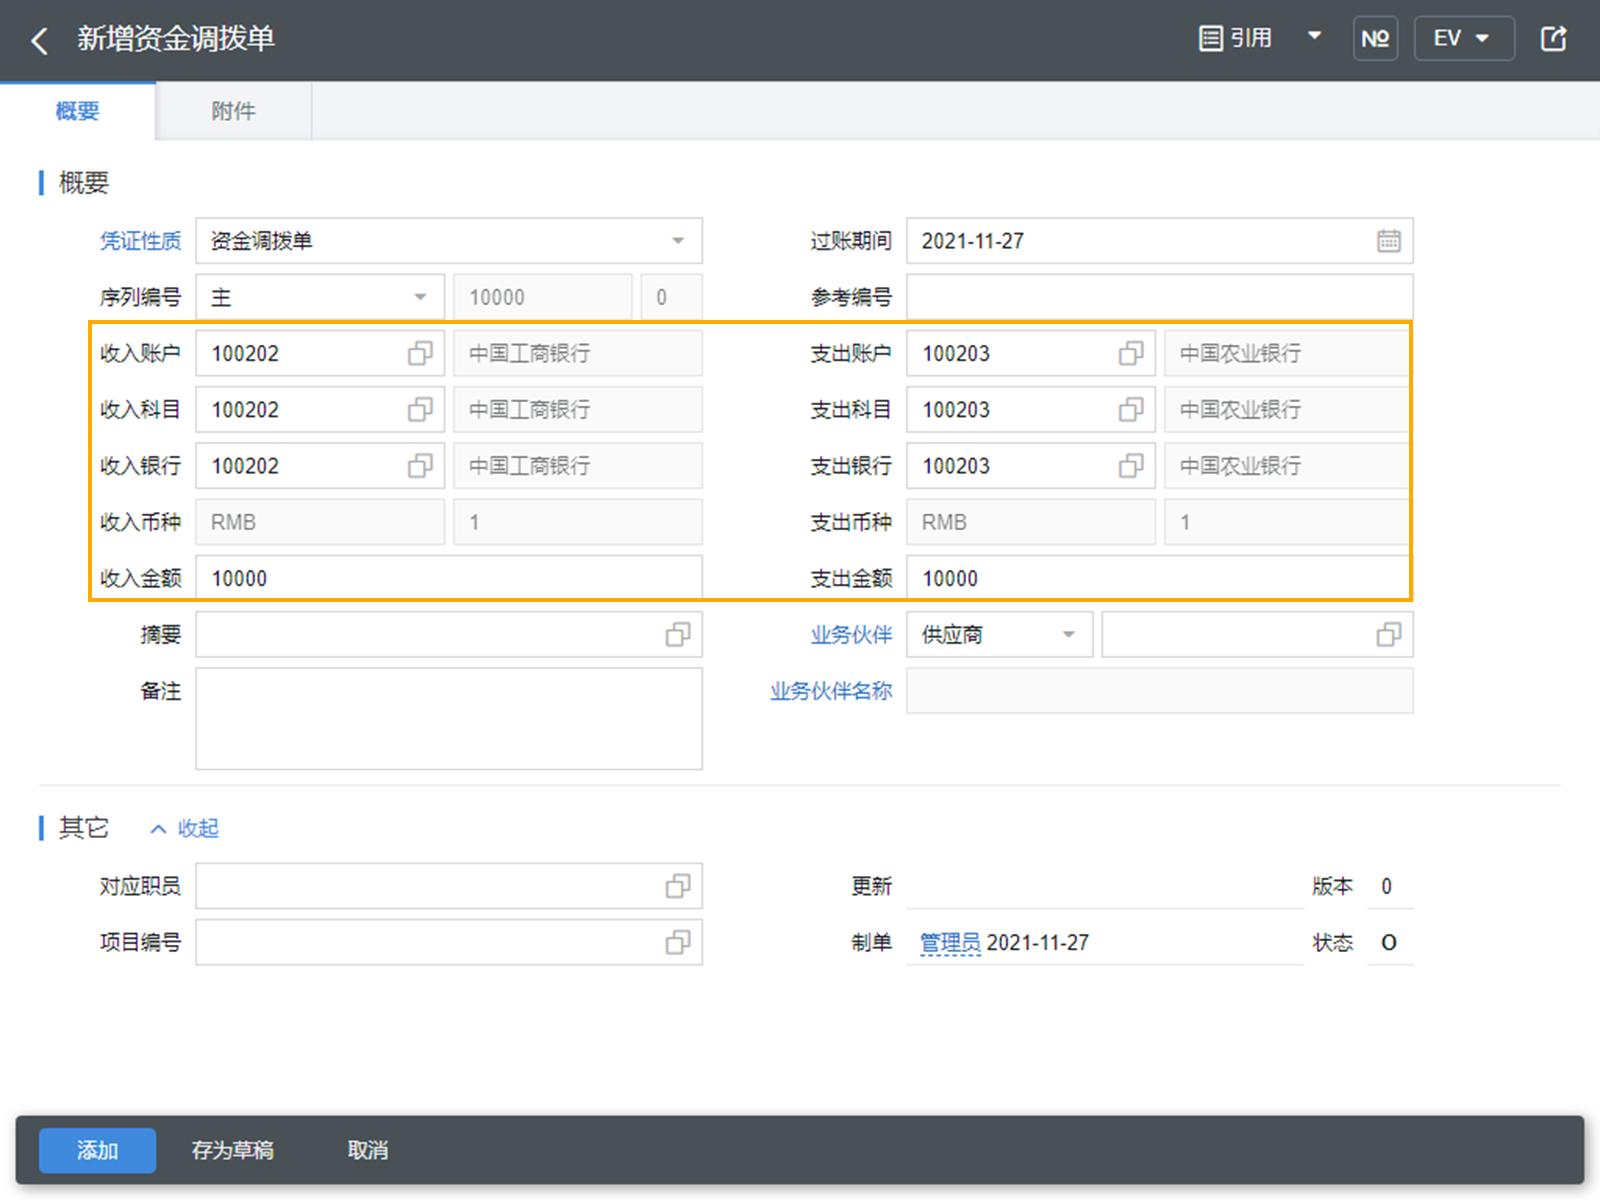Open lookup for 支出银行 field
Viewport: 1600px width, 1200px height.
click(1131, 465)
